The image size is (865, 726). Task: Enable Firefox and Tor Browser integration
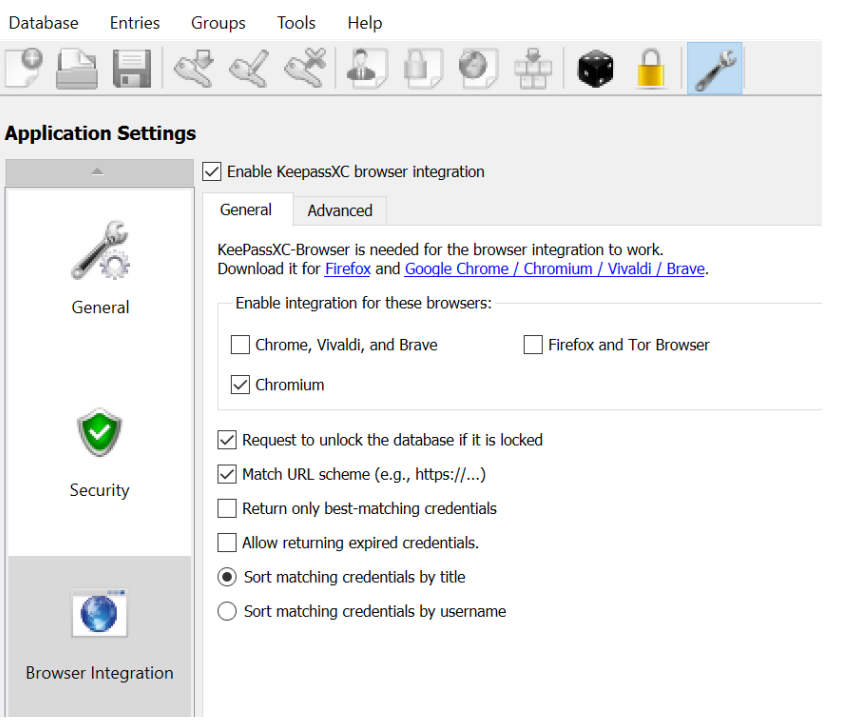pos(533,345)
